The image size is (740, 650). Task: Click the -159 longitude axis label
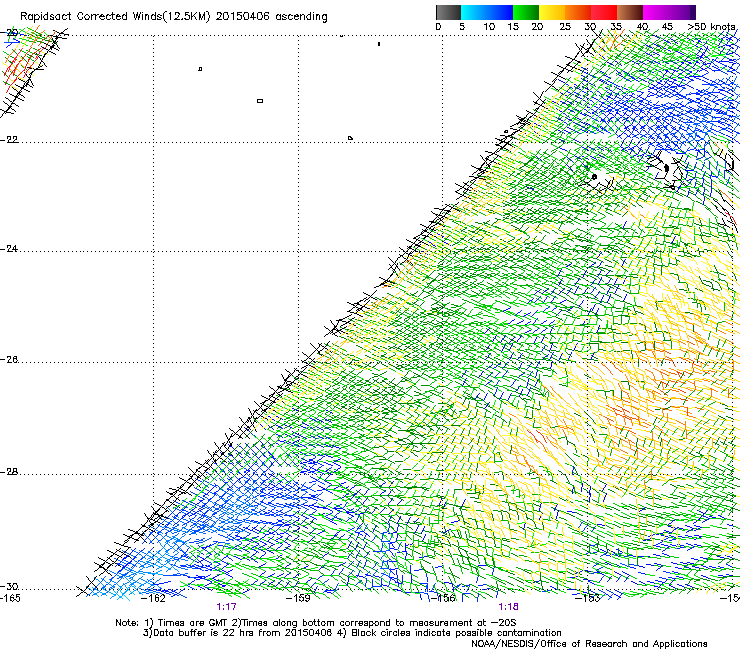pyautogui.click(x=299, y=598)
